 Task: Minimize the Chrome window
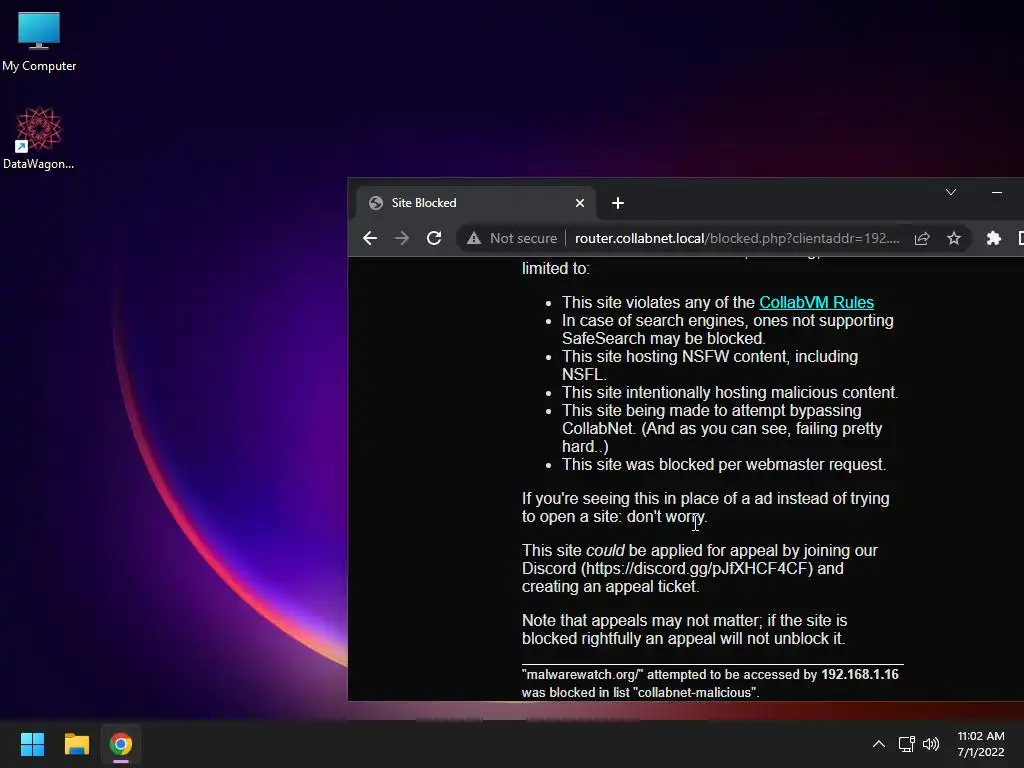coord(997,192)
